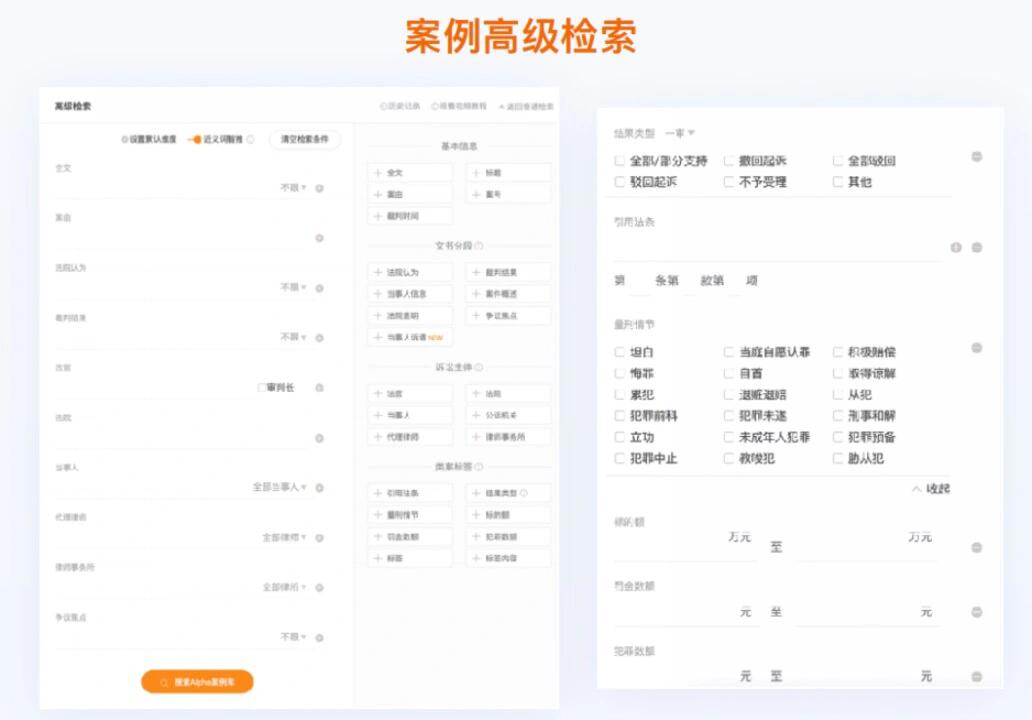Screen dimensions: 1032x720
Task: Toggle the 近义词智推 switch
Action: click(195, 140)
